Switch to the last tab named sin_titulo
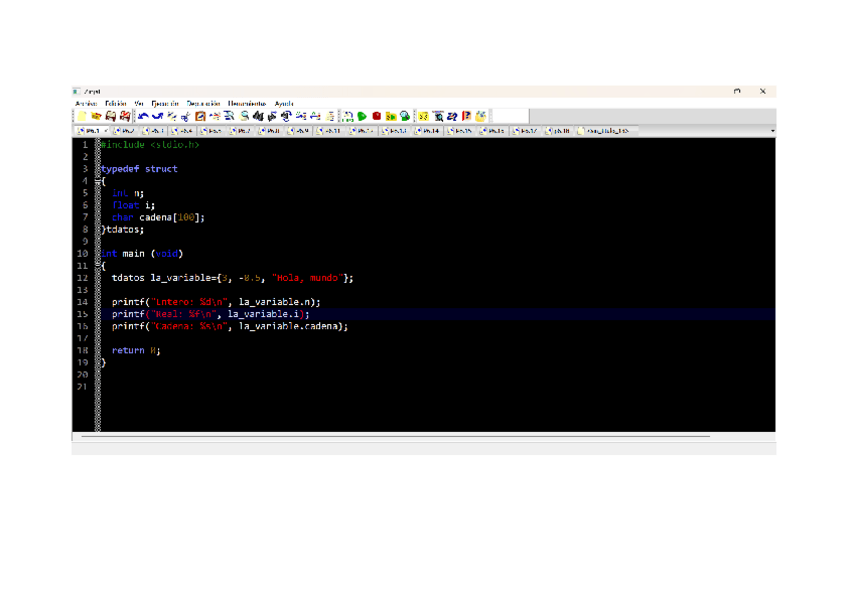Image resolution: width=848 pixels, height=599 pixels. click(606, 131)
